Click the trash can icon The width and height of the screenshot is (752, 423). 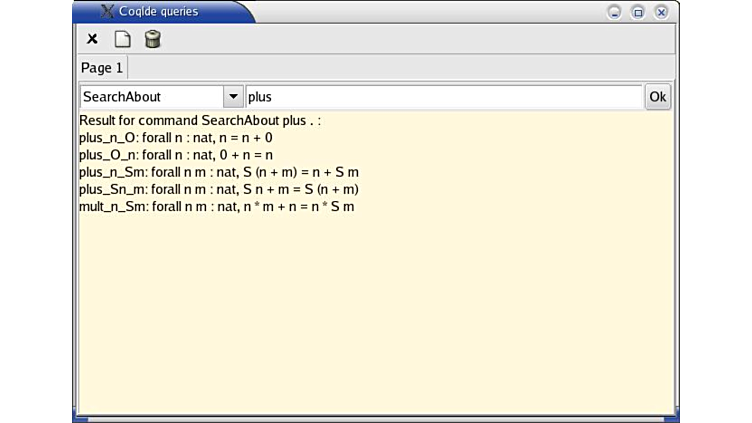152,39
